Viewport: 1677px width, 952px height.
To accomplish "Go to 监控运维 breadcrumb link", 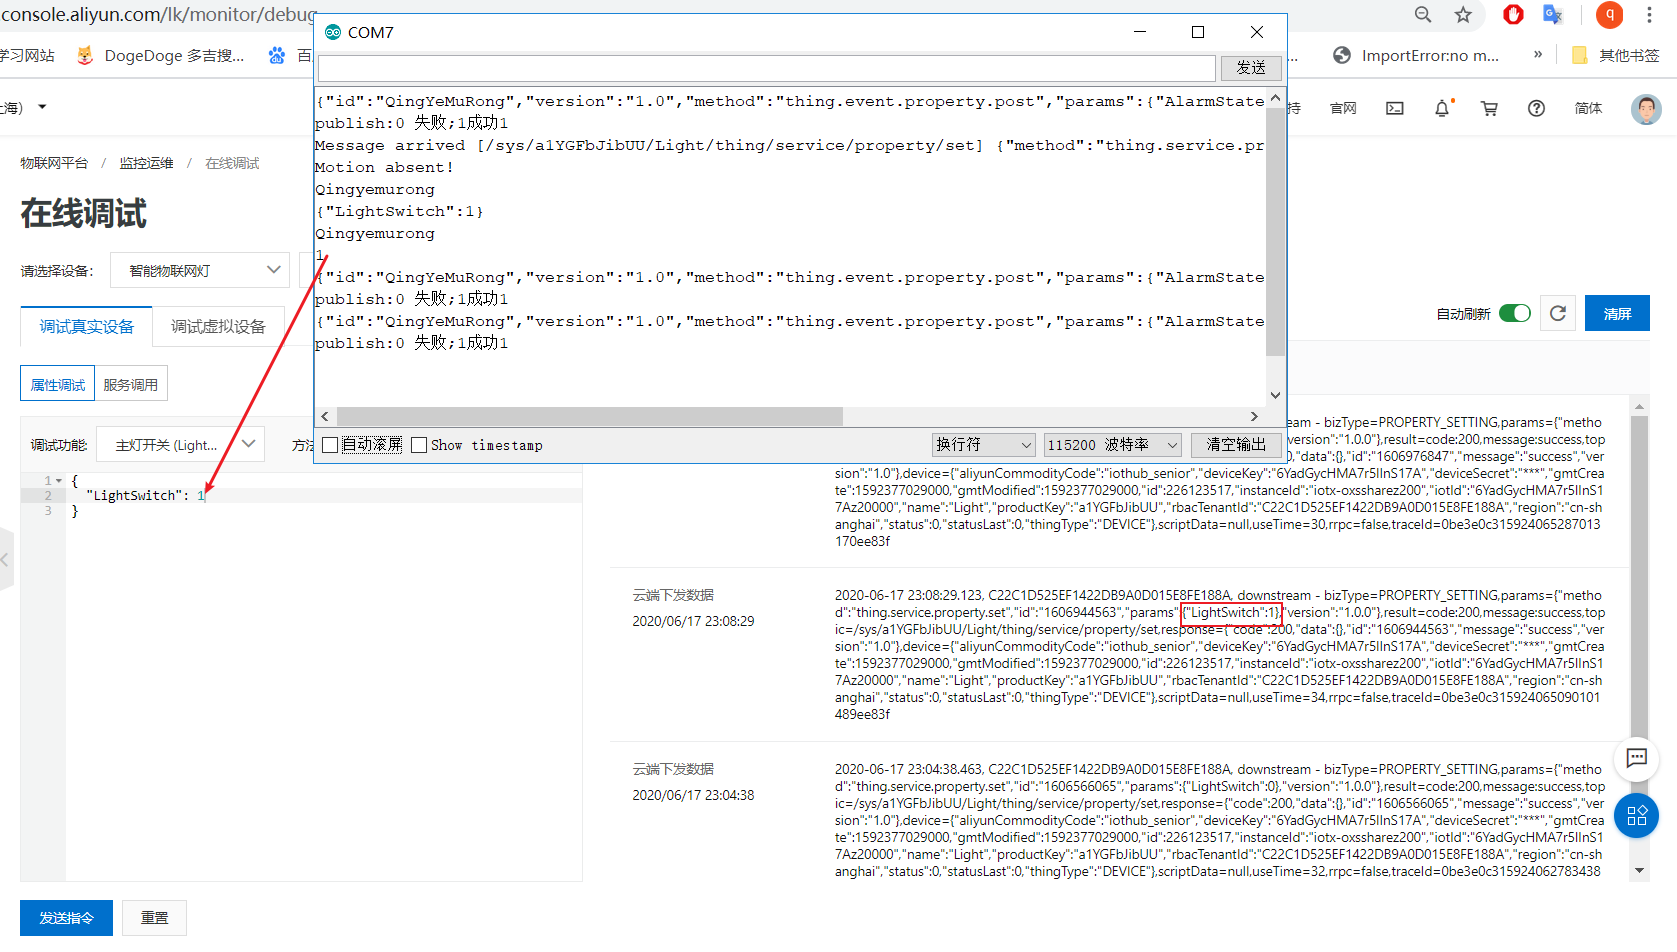I will click(x=147, y=163).
